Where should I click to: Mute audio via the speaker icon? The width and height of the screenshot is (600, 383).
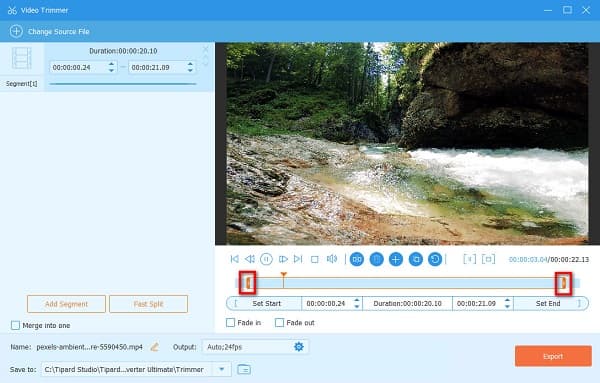click(332, 259)
